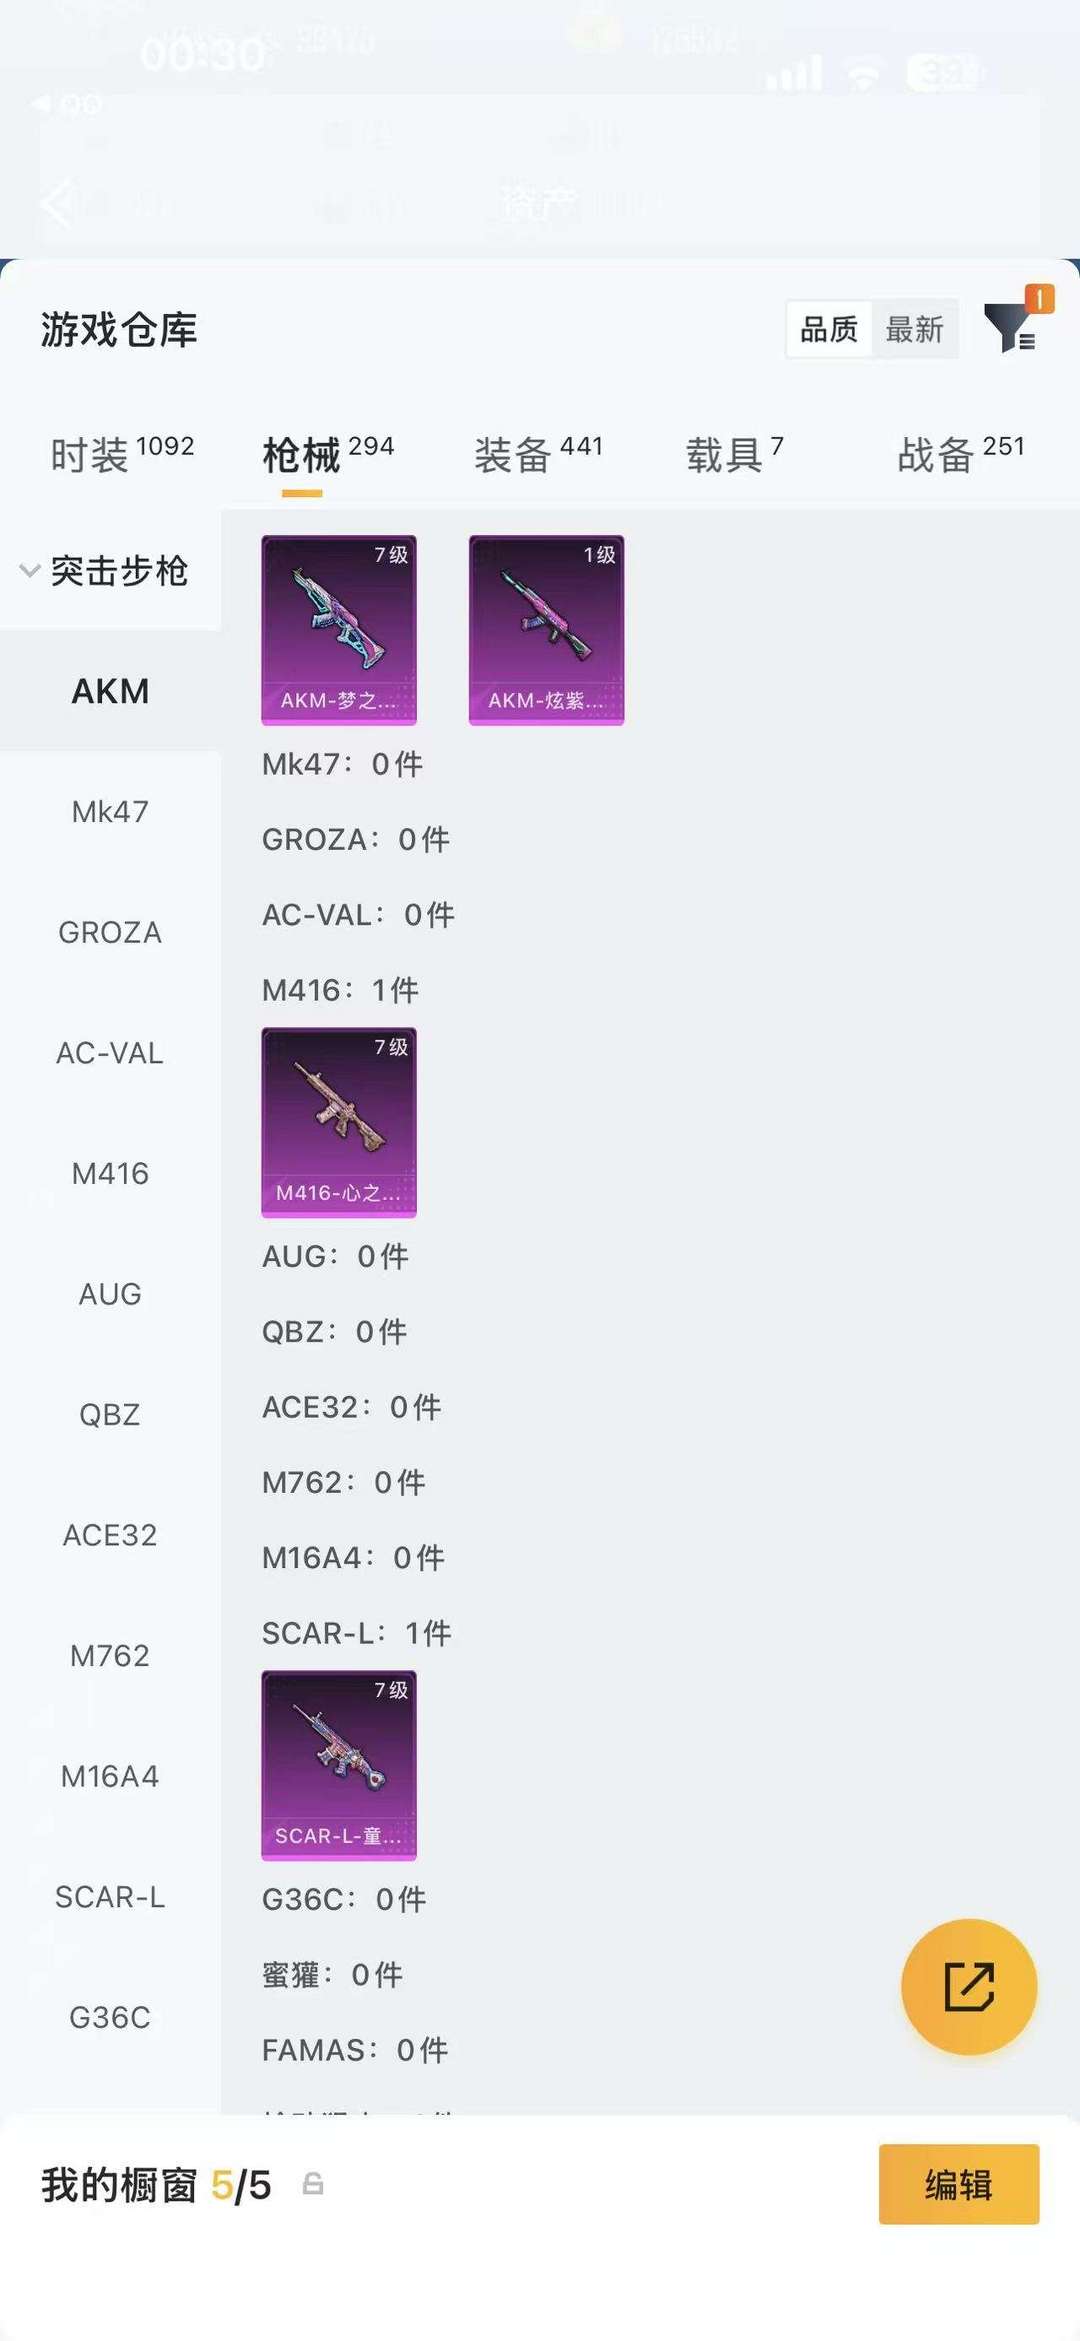Open the AKM-梦之 skin card
This screenshot has height=2341, width=1080.
(339, 630)
